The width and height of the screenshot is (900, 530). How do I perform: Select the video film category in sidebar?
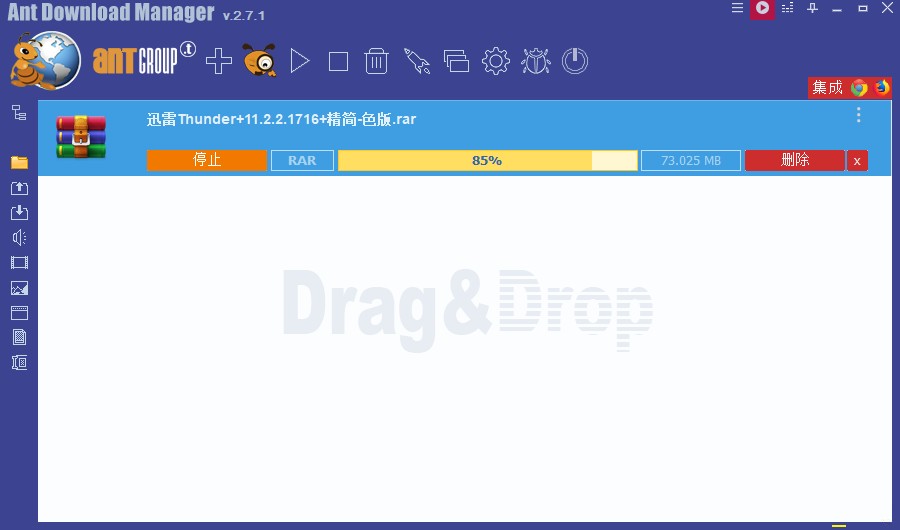pos(19,262)
